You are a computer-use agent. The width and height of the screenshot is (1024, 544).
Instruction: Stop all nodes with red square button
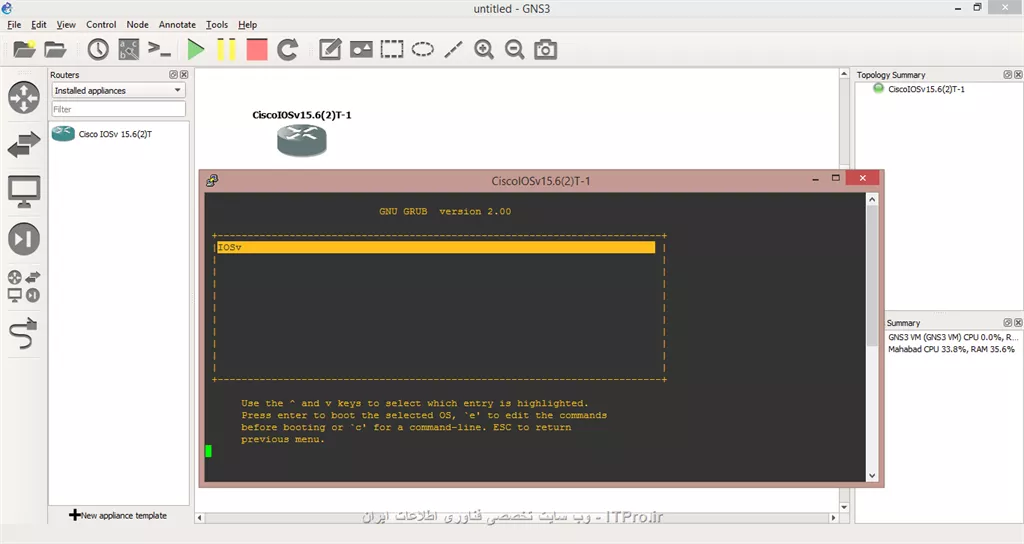point(257,50)
